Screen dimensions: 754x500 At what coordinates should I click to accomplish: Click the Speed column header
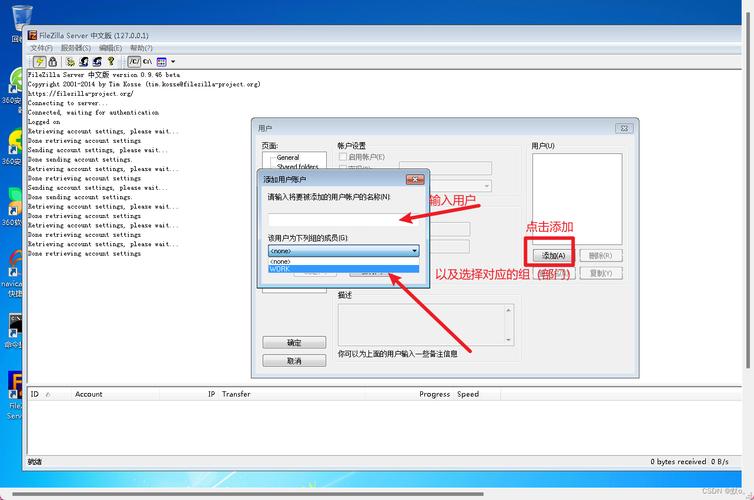pos(468,394)
